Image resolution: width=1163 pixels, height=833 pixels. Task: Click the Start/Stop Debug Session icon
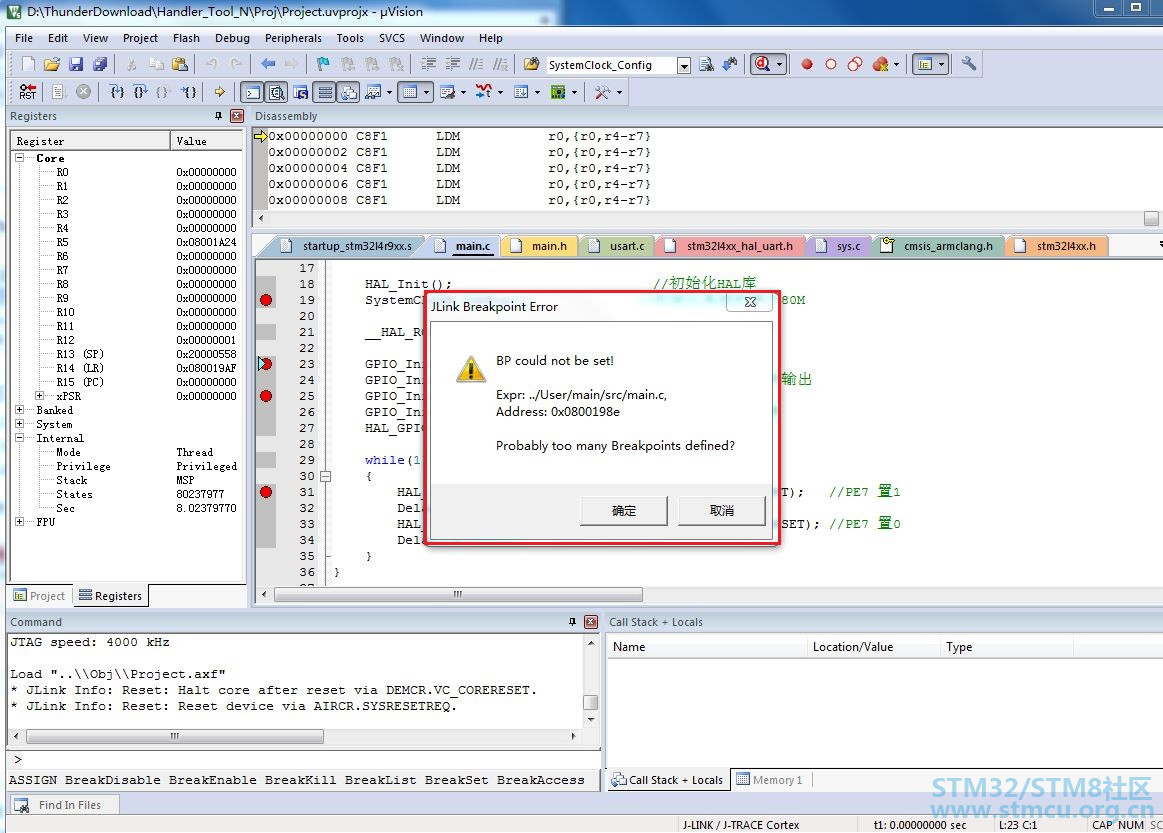coord(762,65)
